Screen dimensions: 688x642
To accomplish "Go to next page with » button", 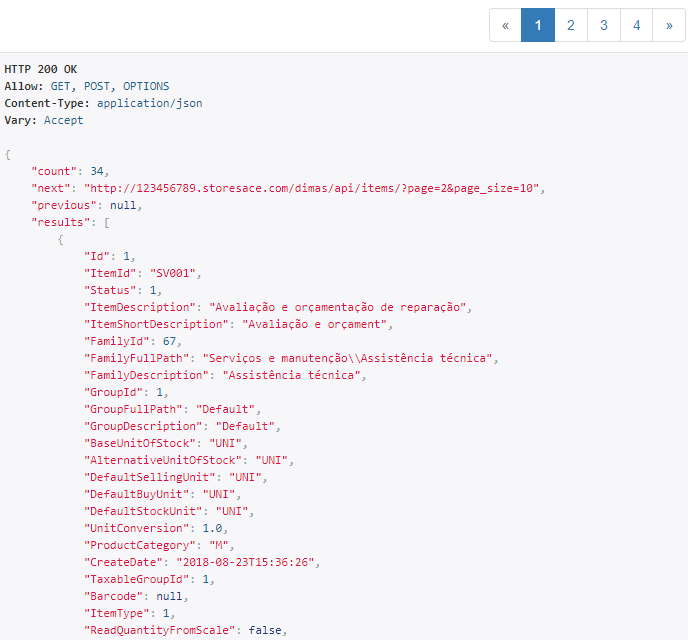I will coord(669,25).
